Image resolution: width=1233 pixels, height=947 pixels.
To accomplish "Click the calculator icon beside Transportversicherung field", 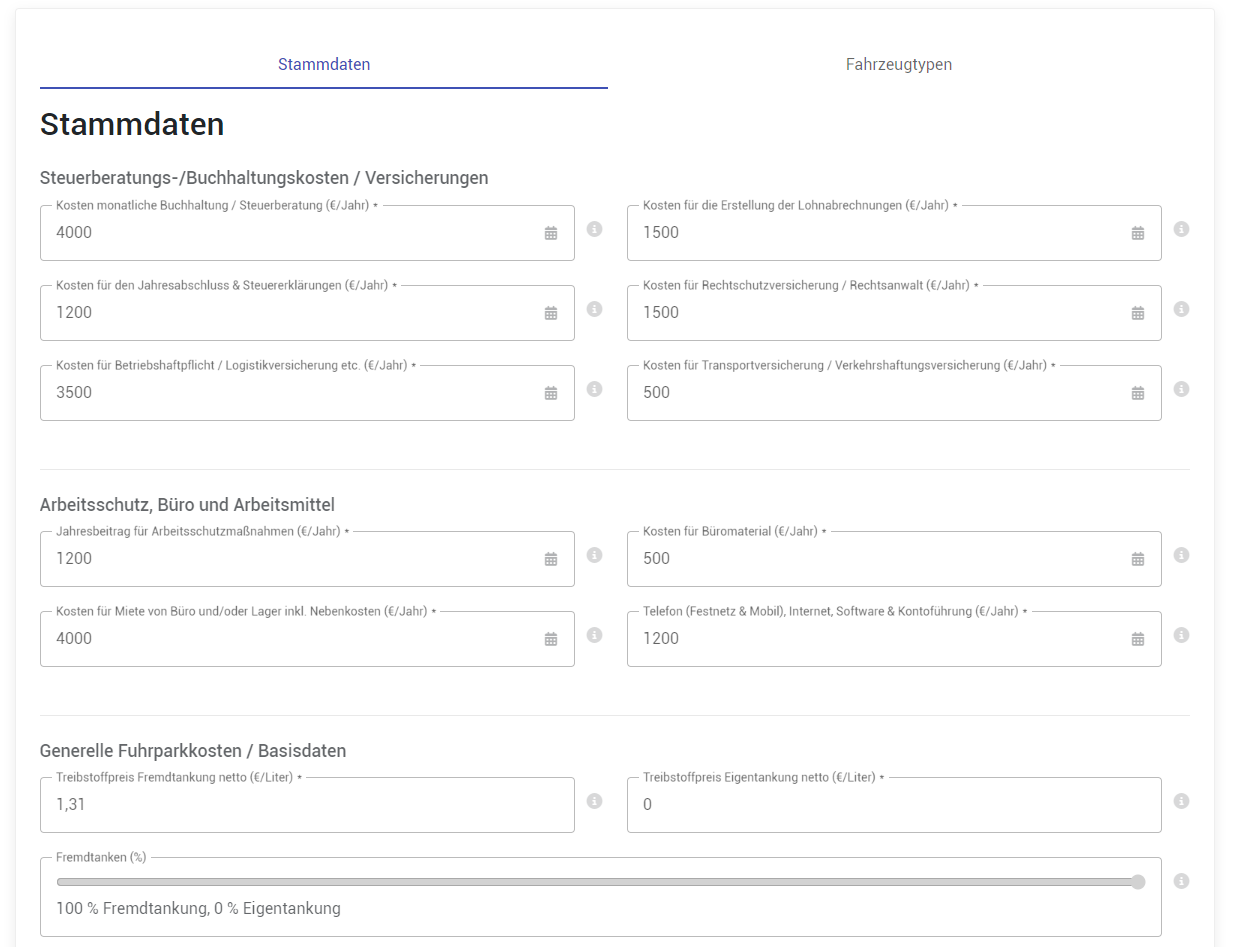I will click(x=1137, y=392).
